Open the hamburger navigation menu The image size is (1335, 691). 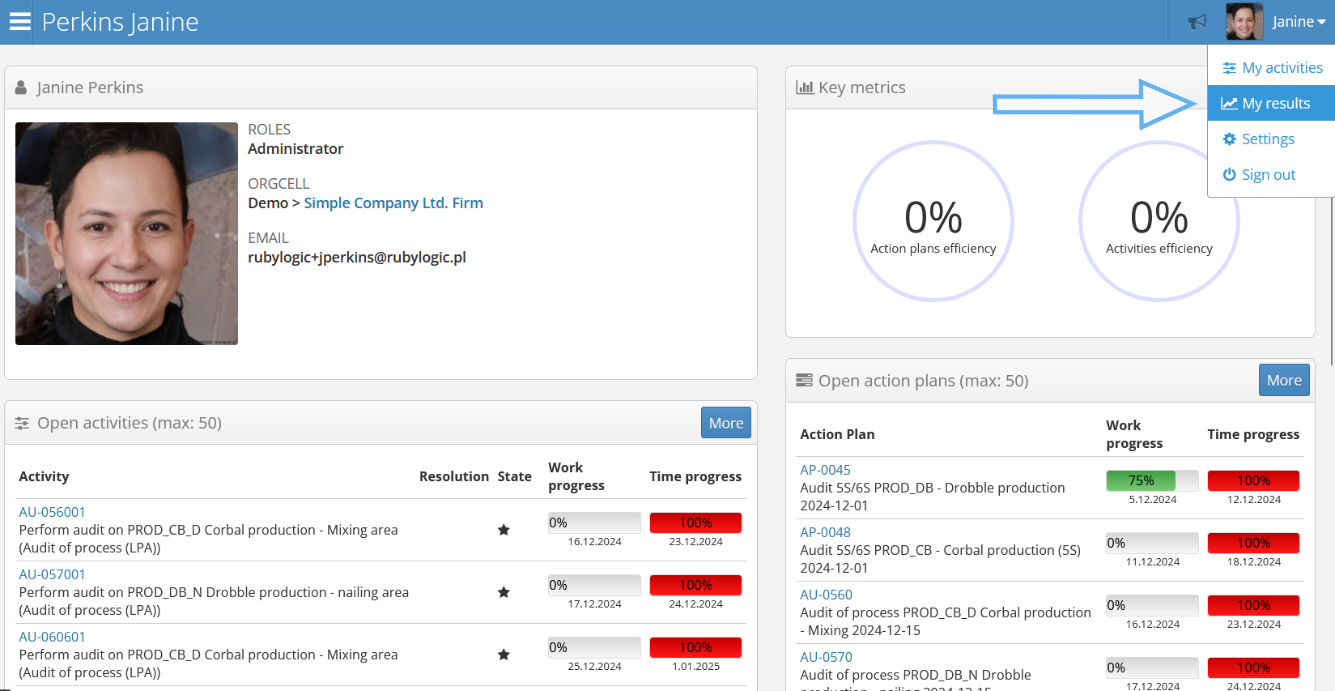(x=20, y=21)
